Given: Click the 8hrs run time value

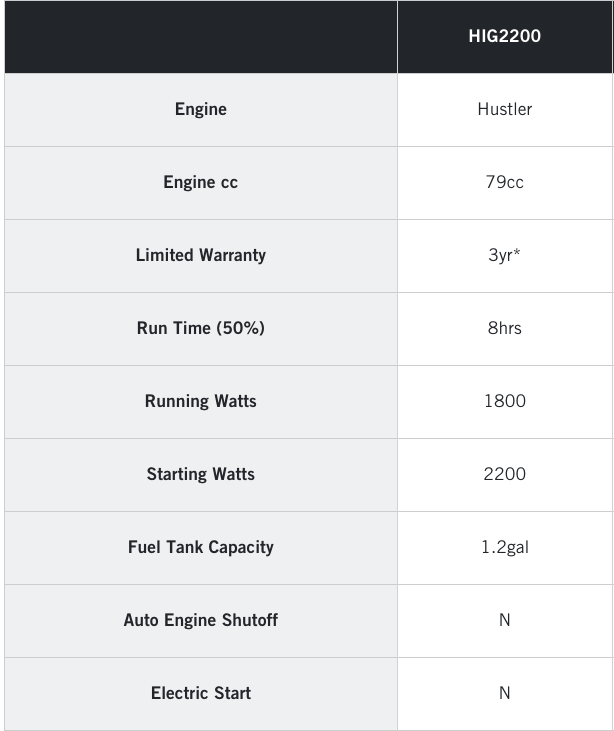Looking at the screenshot, I should 504,328.
